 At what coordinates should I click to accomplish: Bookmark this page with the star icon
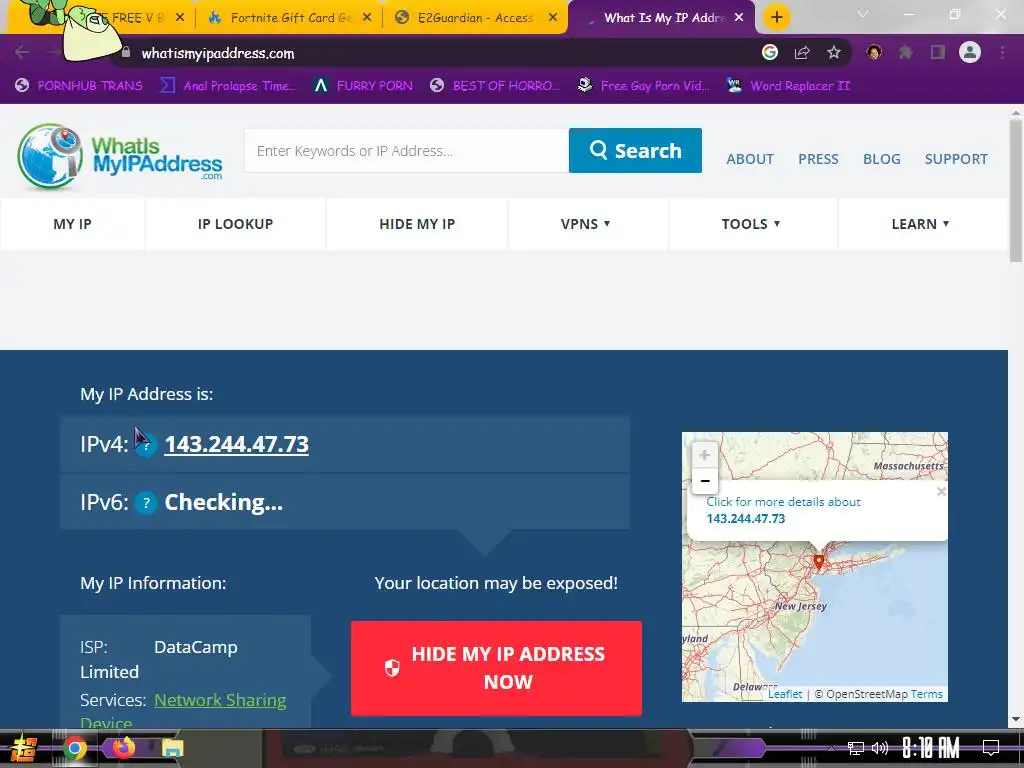tap(833, 52)
